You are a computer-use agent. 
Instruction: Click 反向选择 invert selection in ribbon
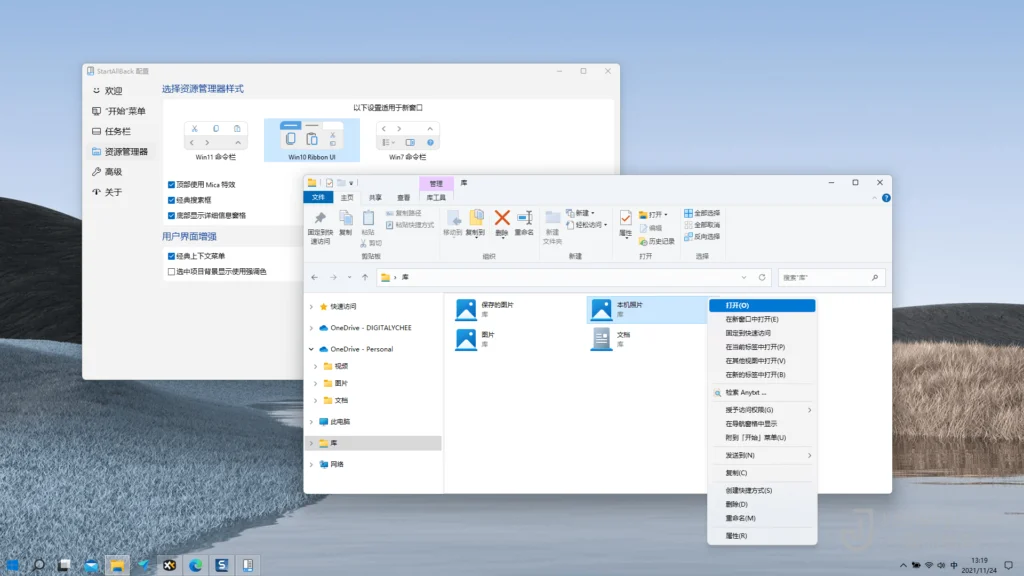point(702,236)
